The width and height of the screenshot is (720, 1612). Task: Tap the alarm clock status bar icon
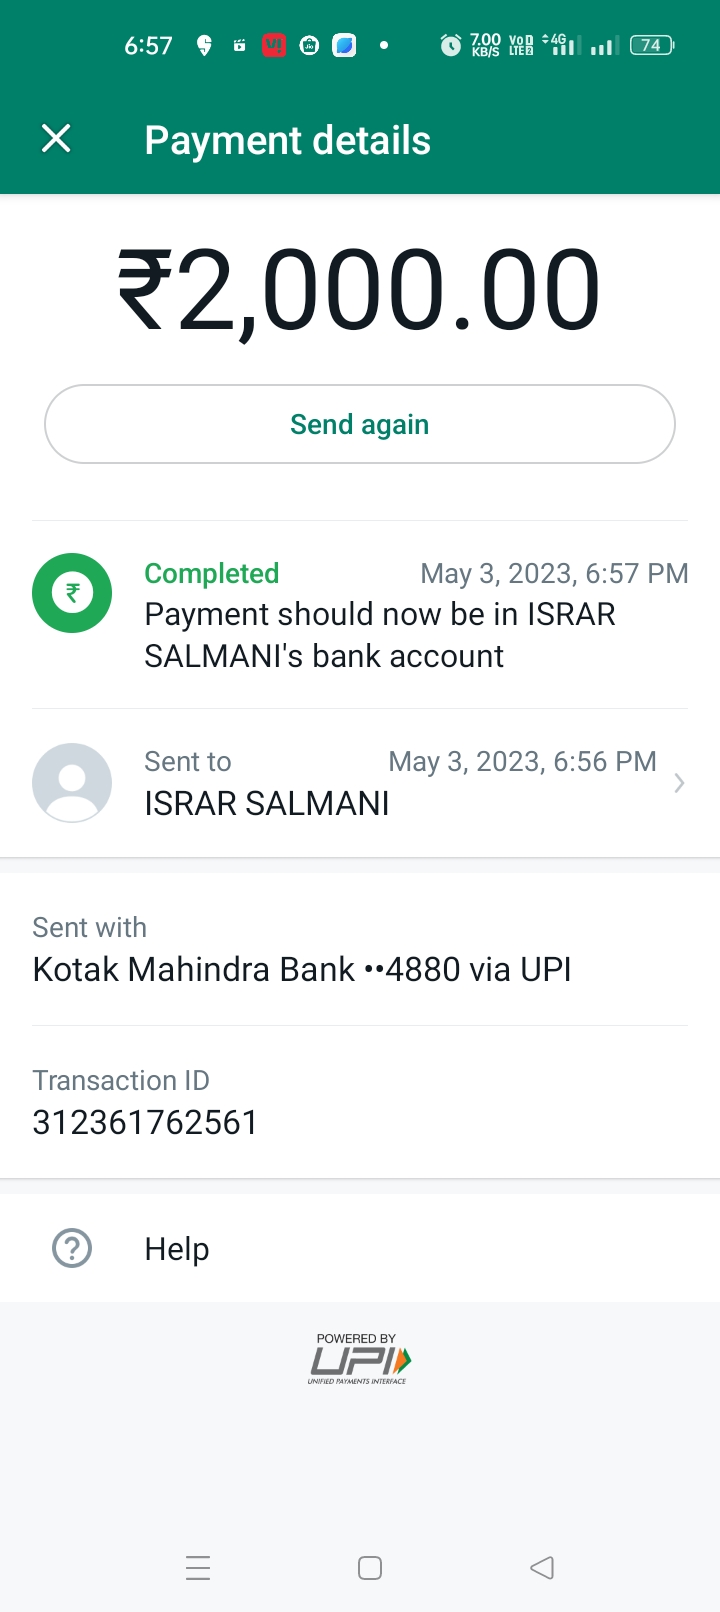pos(451,45)
